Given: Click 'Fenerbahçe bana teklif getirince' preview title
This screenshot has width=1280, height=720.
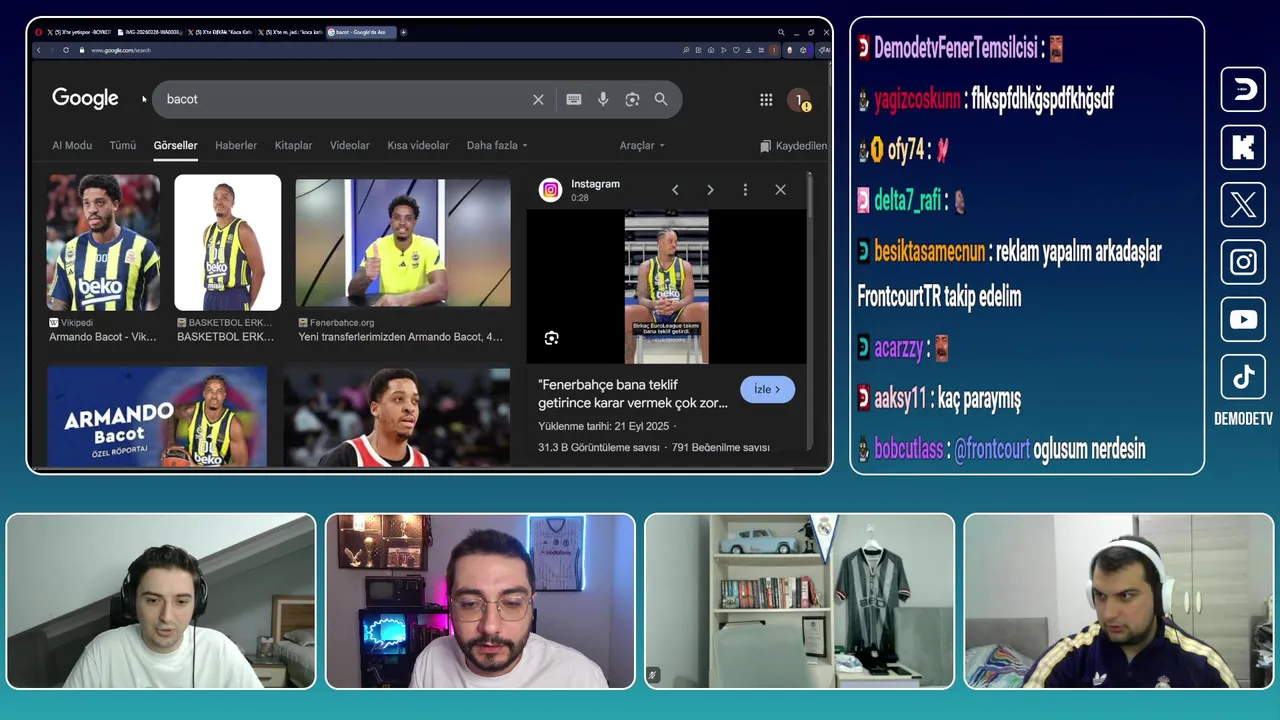Looking at the screenshot, I should point(633,394).
